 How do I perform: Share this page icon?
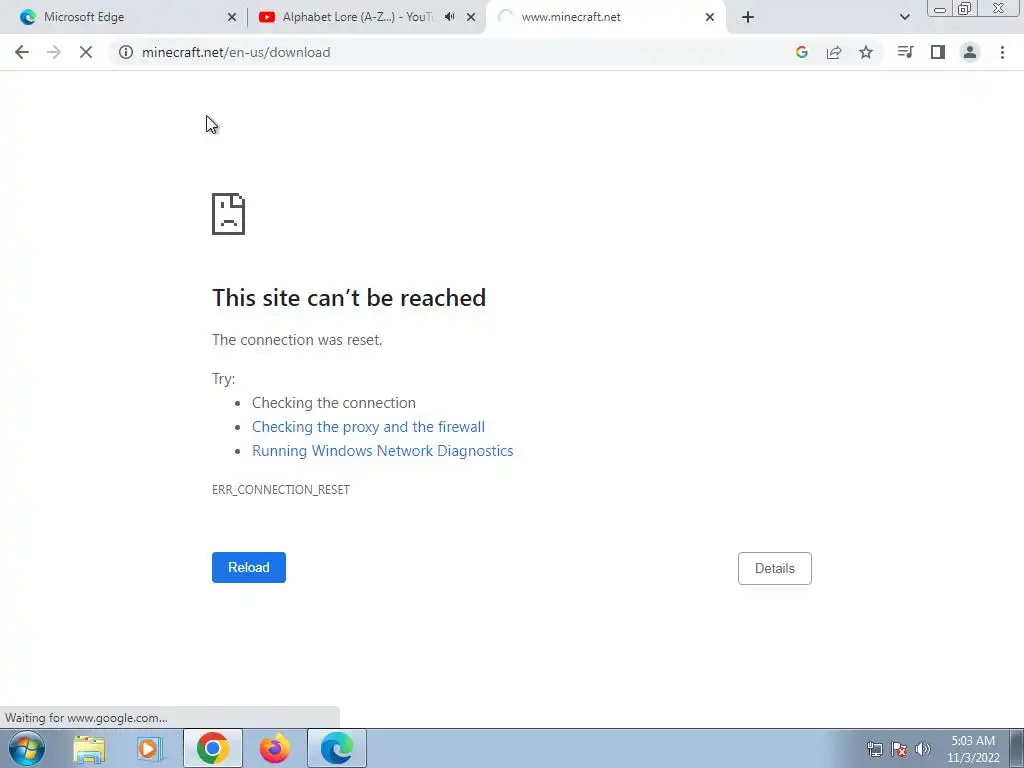coord(834,52)
